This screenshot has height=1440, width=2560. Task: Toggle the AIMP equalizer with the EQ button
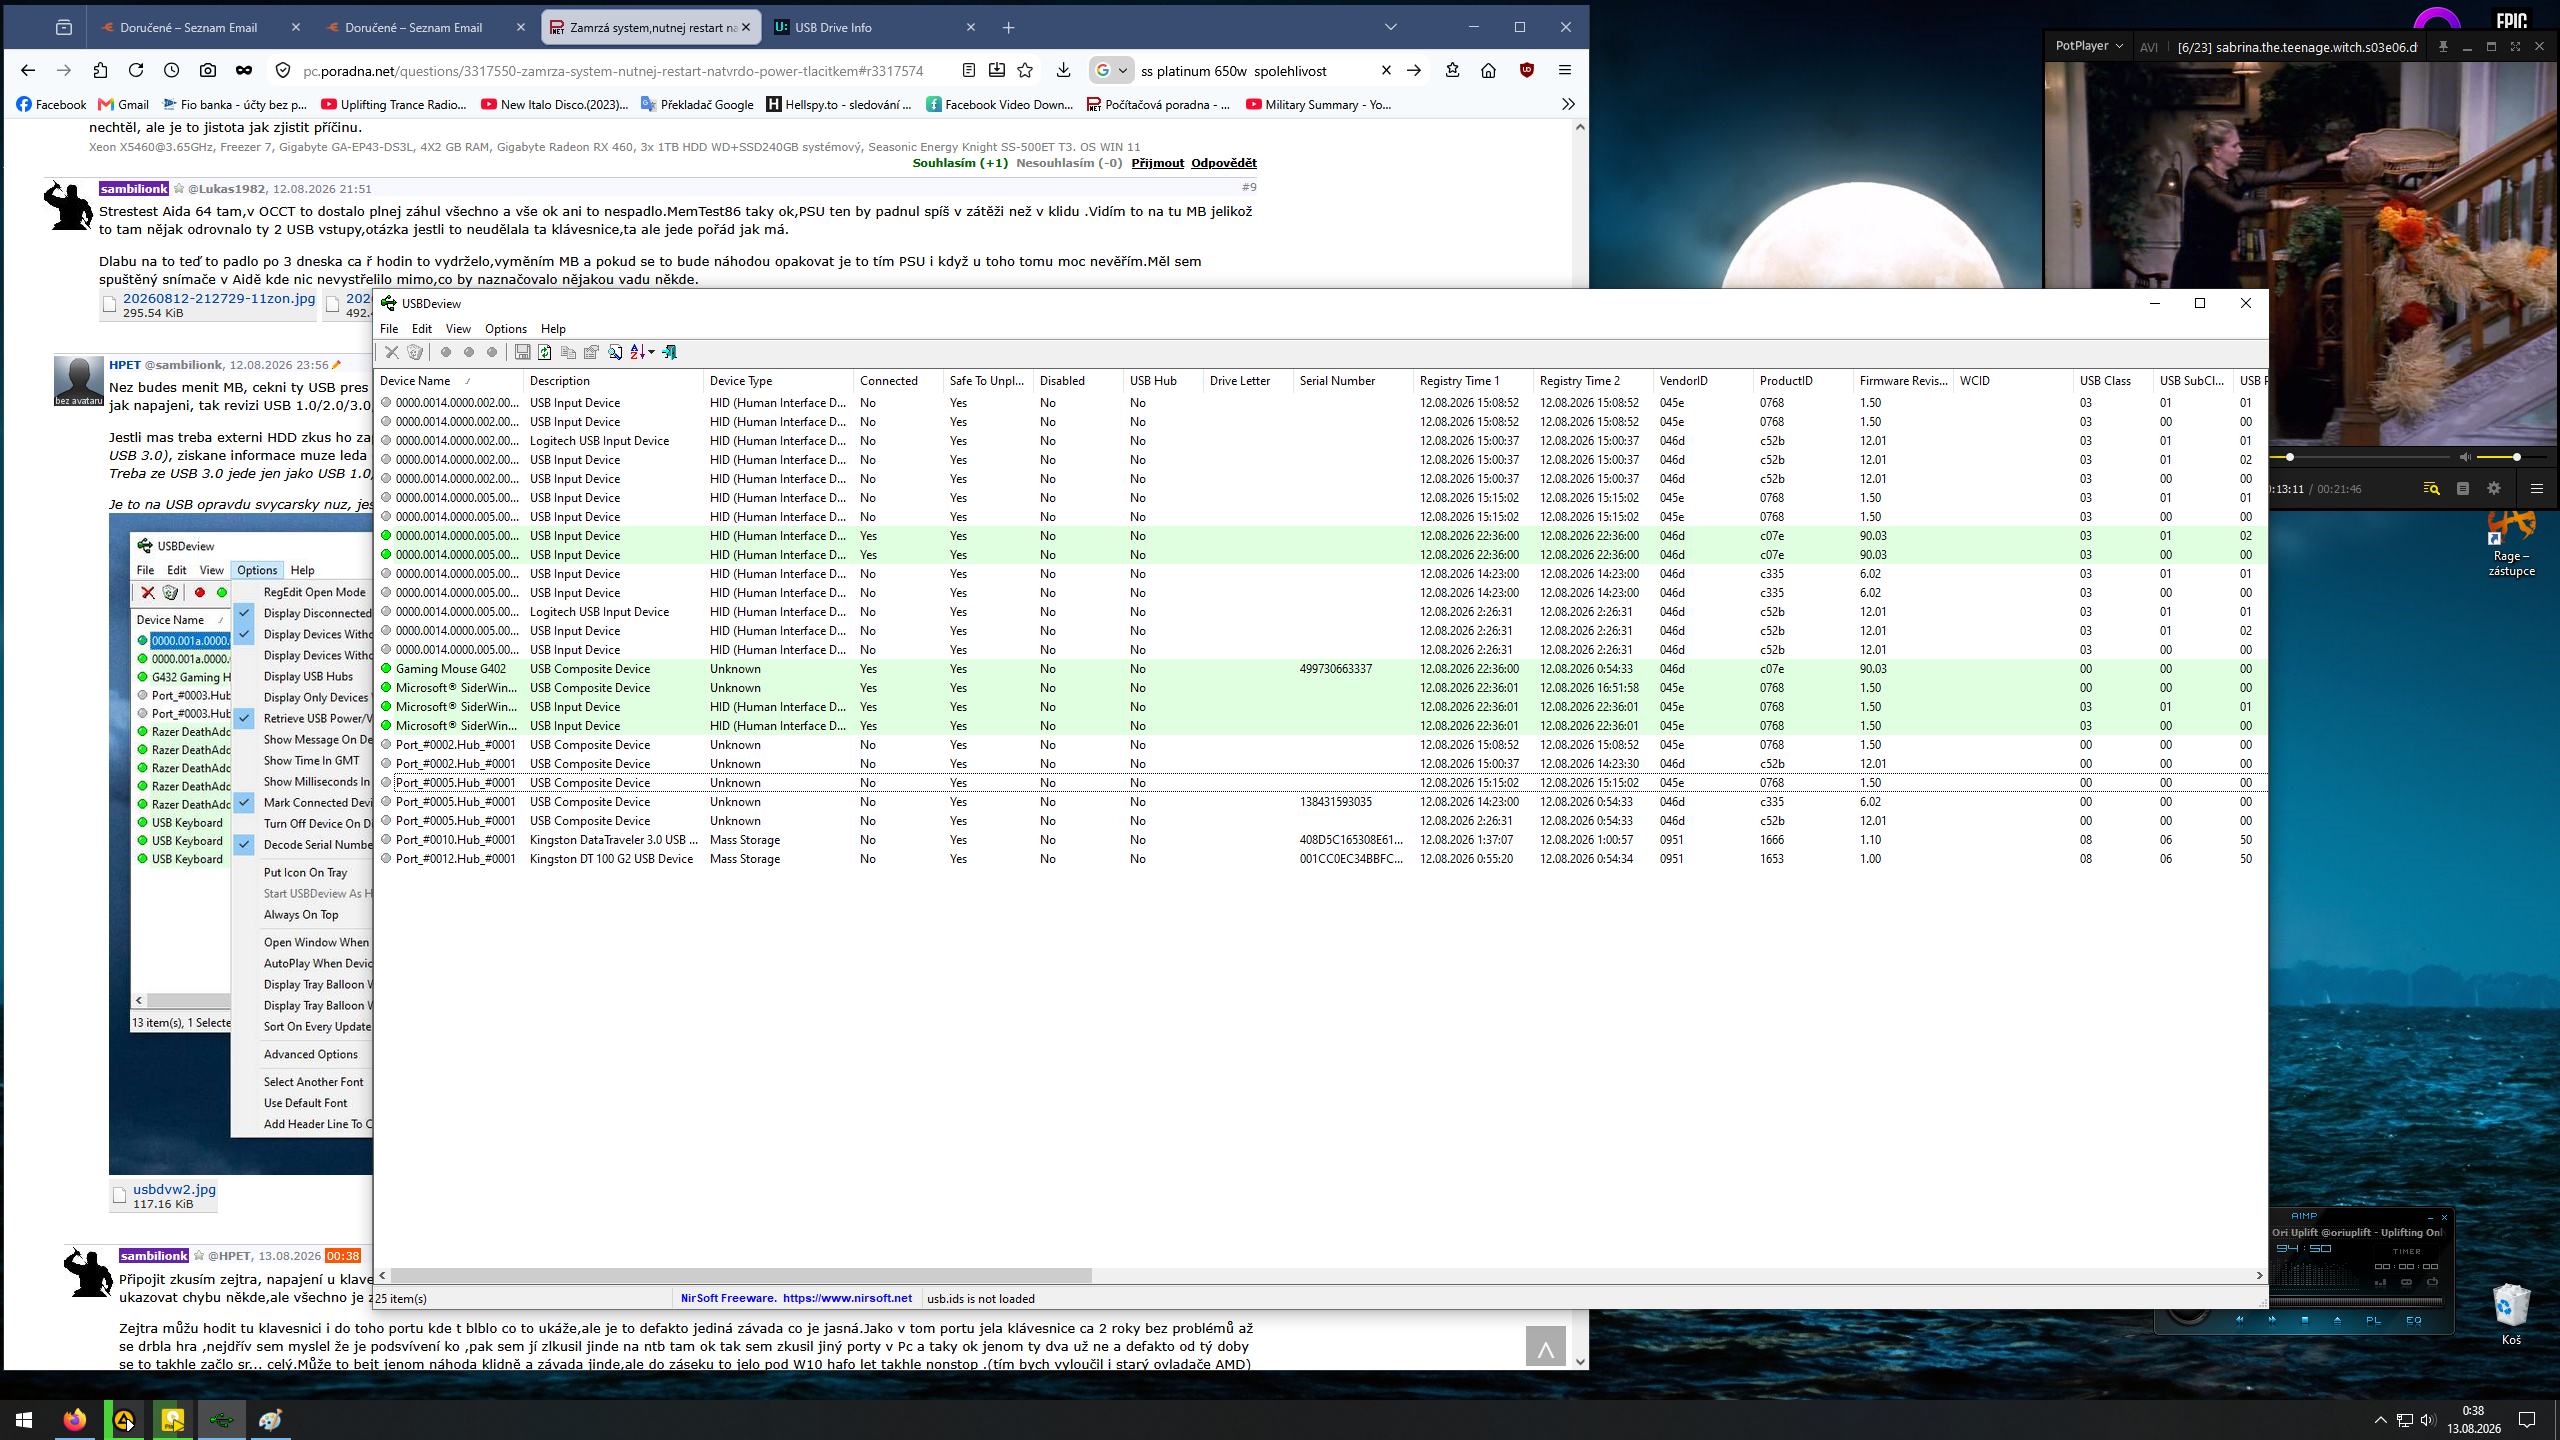pyautogui.click(x=2414, y=1320)
